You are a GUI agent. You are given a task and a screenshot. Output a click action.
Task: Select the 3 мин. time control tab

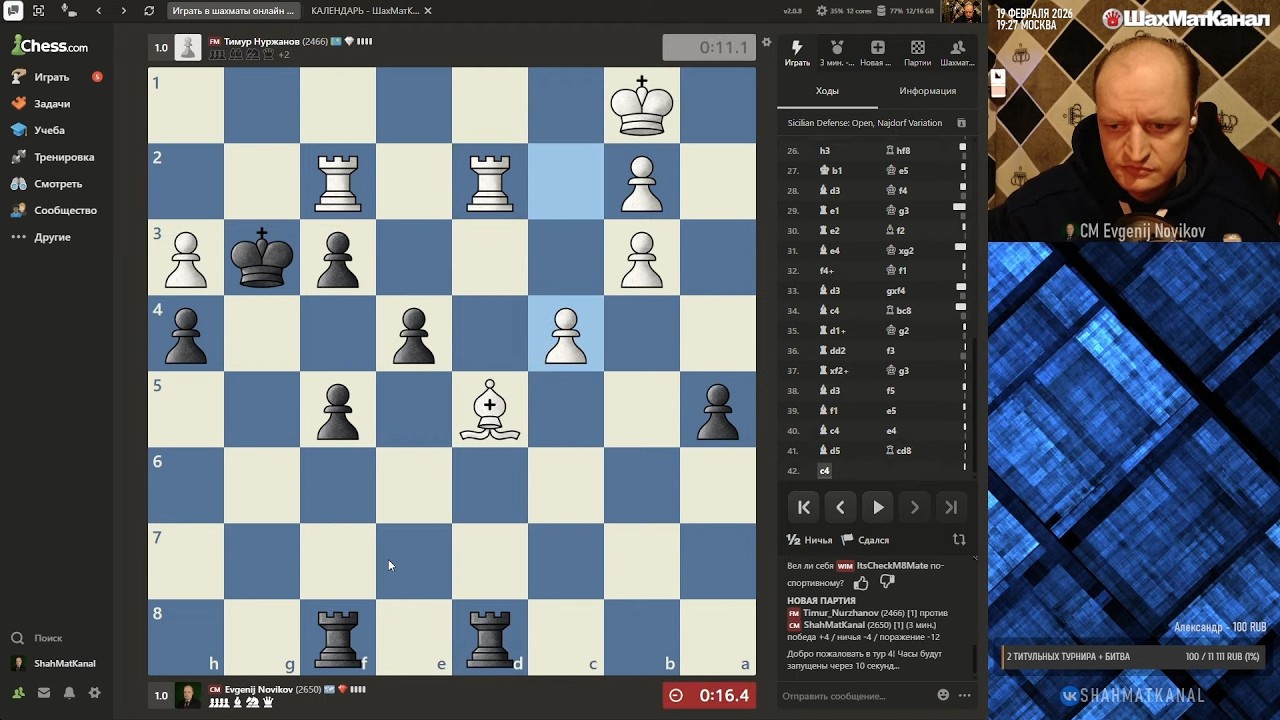[837, 53]
